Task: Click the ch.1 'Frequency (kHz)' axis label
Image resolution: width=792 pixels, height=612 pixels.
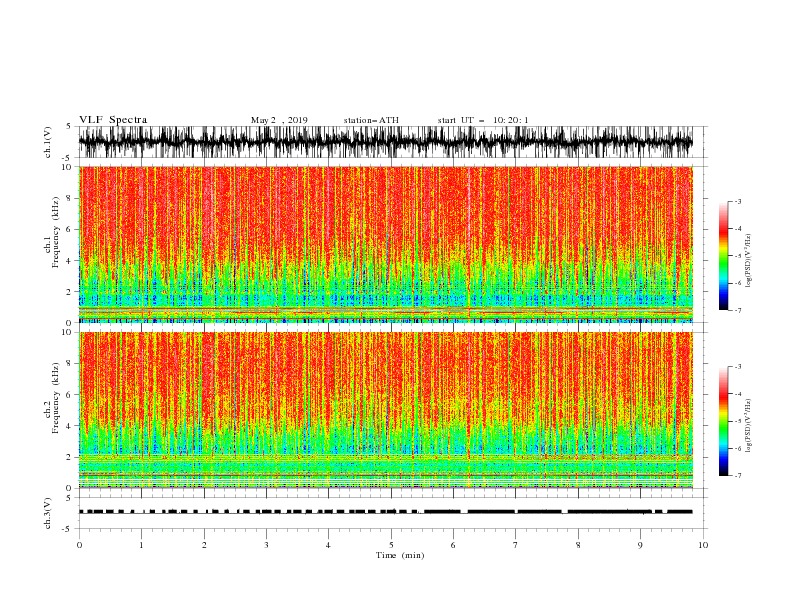Action: (56, 232)
